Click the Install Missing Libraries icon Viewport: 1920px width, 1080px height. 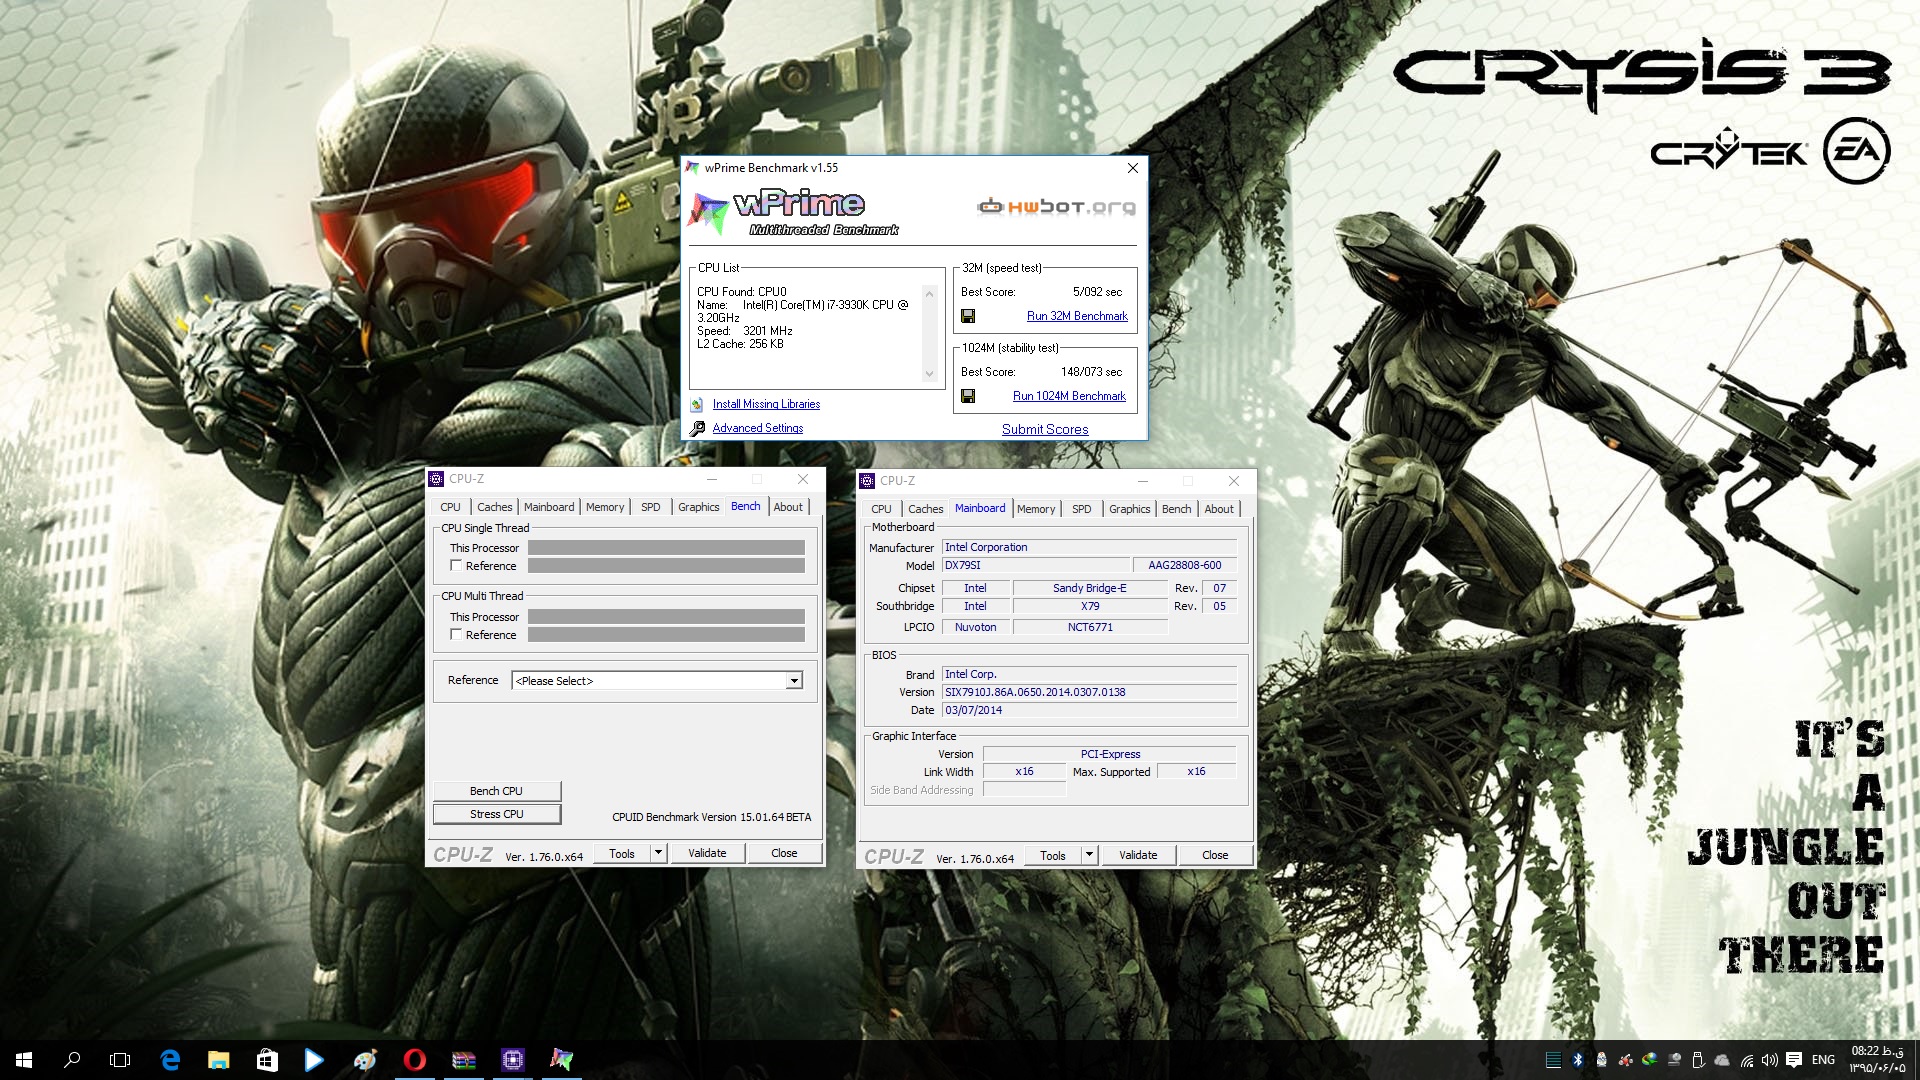(697, 404)
